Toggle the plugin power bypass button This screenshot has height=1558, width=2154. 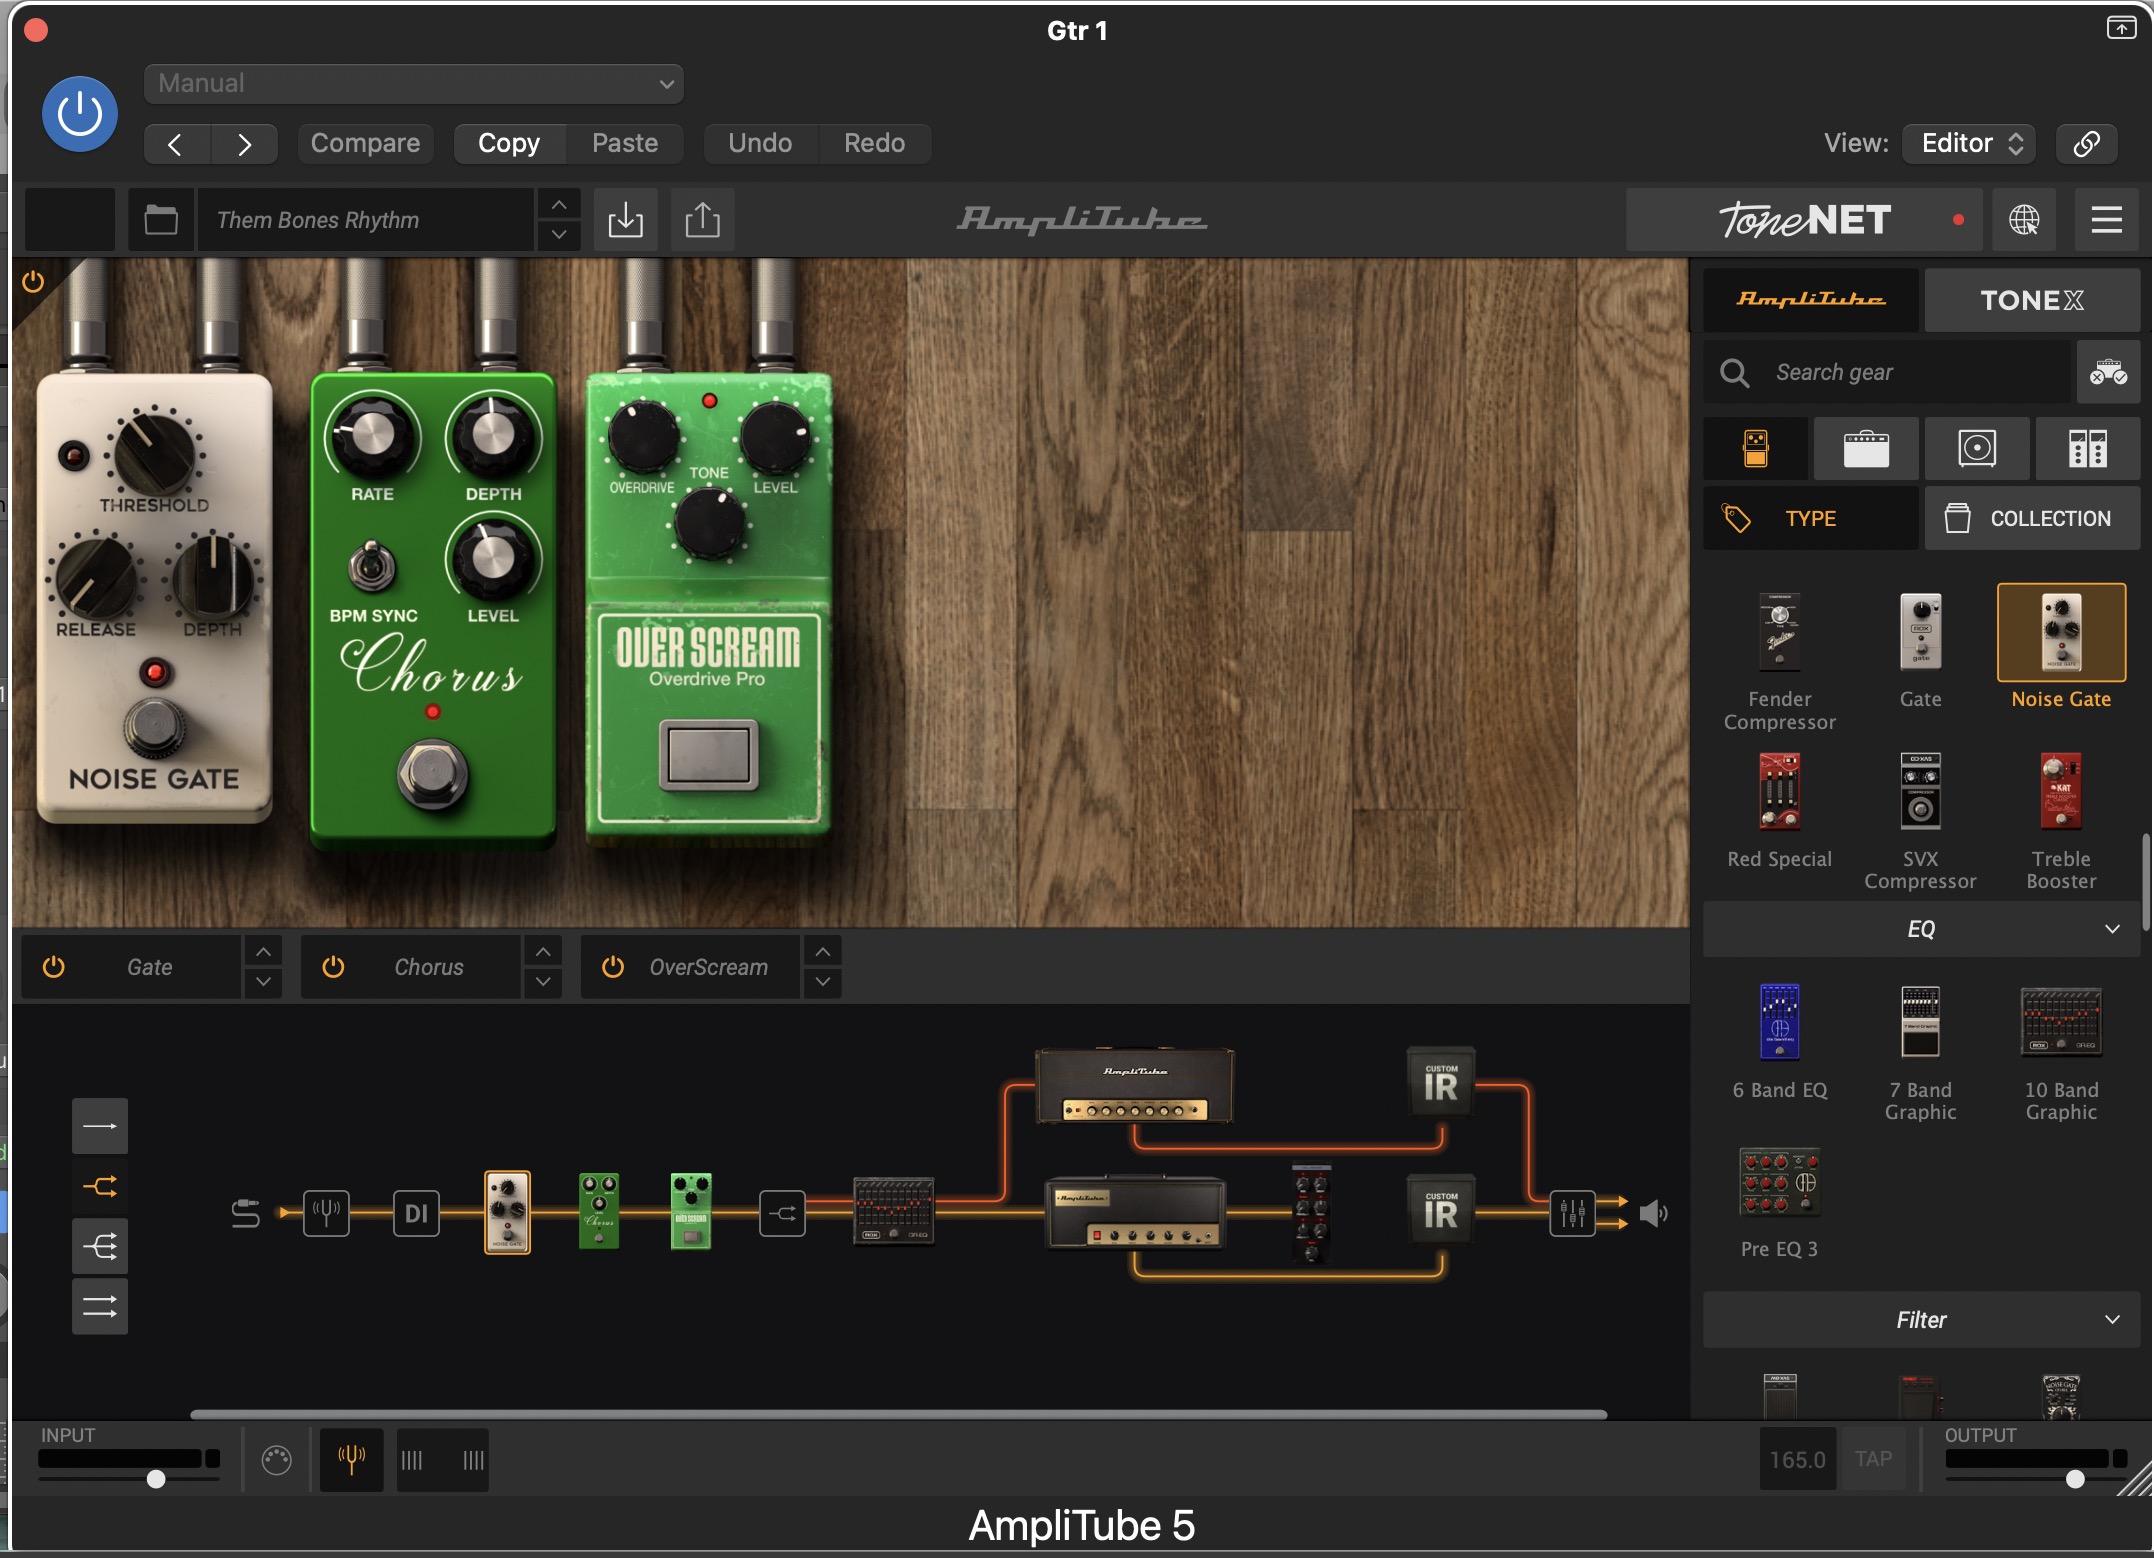pos(80,114)
